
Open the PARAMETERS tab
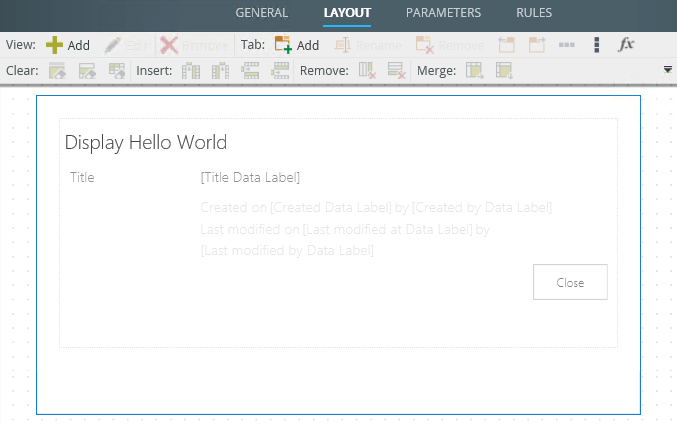(x=443, y=13)
